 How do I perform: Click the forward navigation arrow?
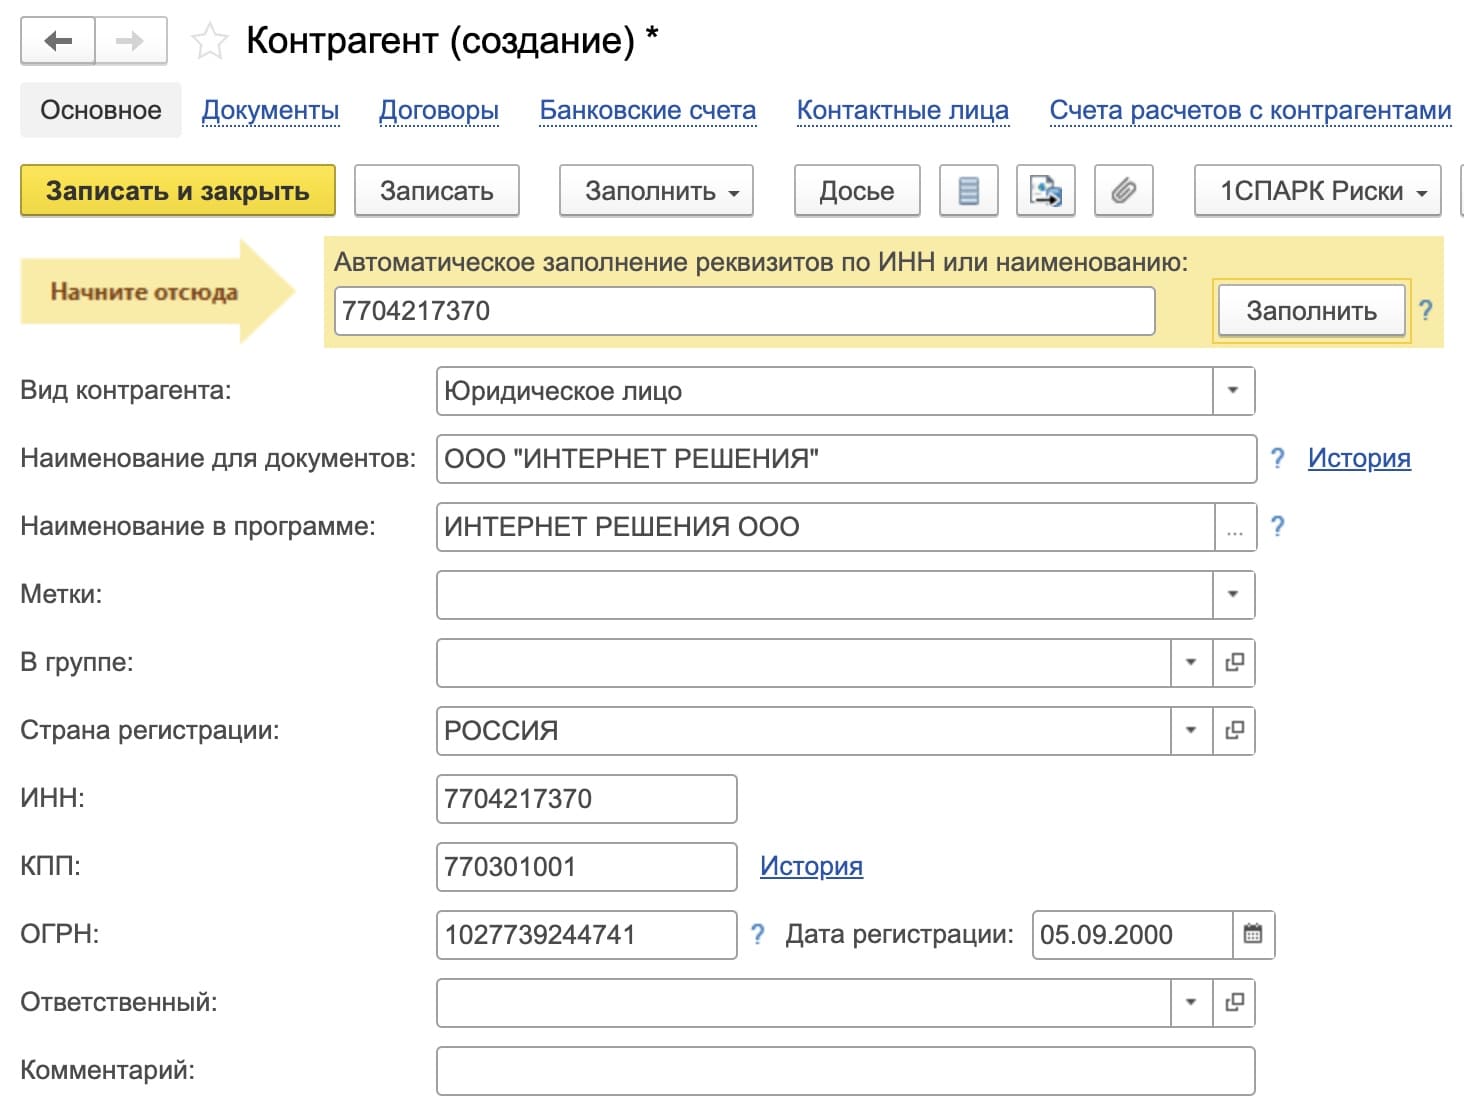pyautogui.click(x=130, y=41)
